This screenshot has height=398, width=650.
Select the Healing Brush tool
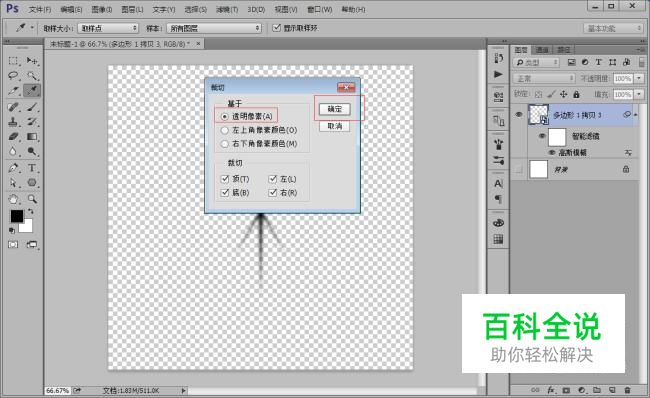[x=13, y=107]
